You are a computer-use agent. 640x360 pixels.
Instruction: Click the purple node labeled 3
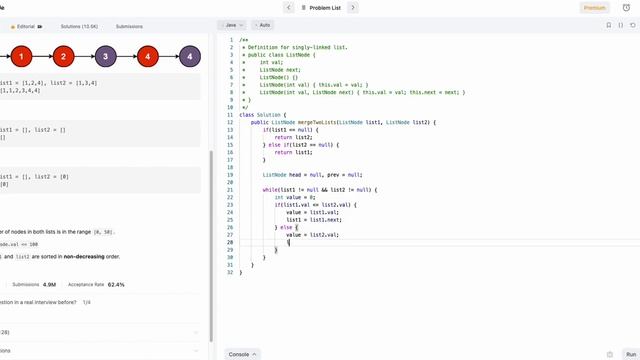point(106,56)
